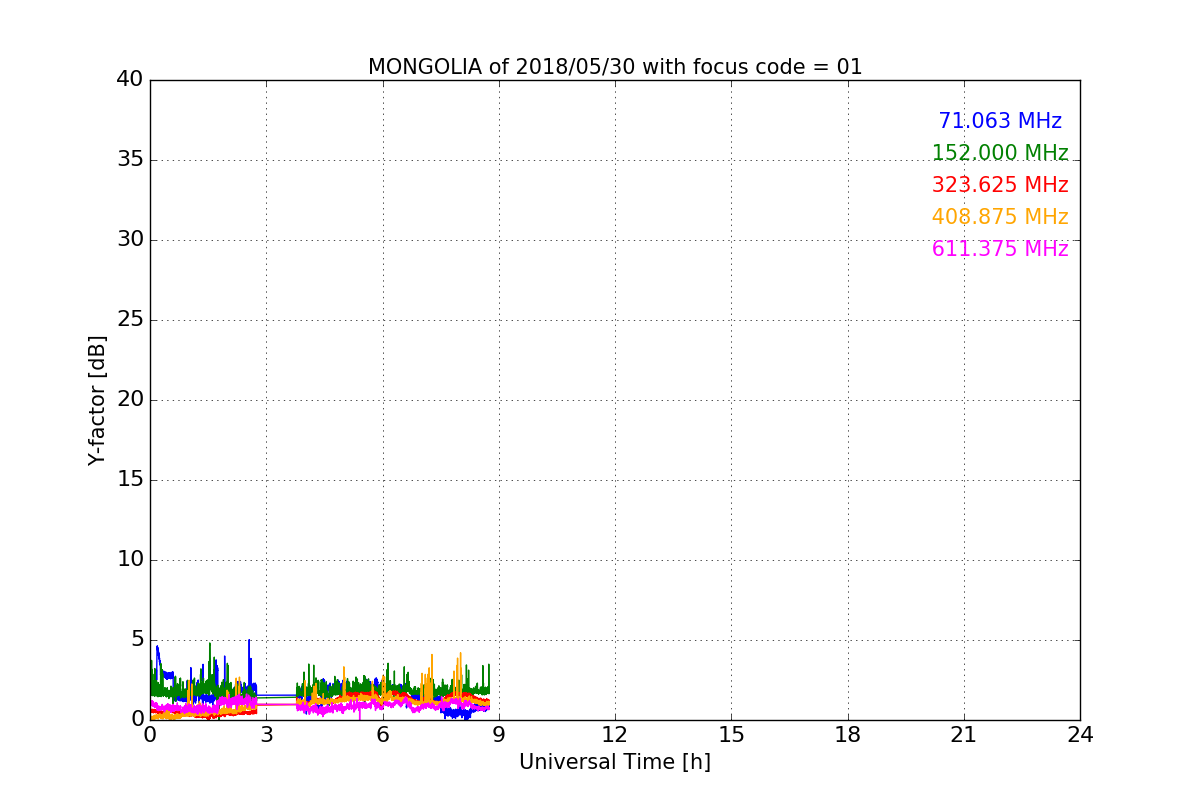1200x800 pixels.
Task: Click the x-axis tick label 21
Action: point(964,735)
